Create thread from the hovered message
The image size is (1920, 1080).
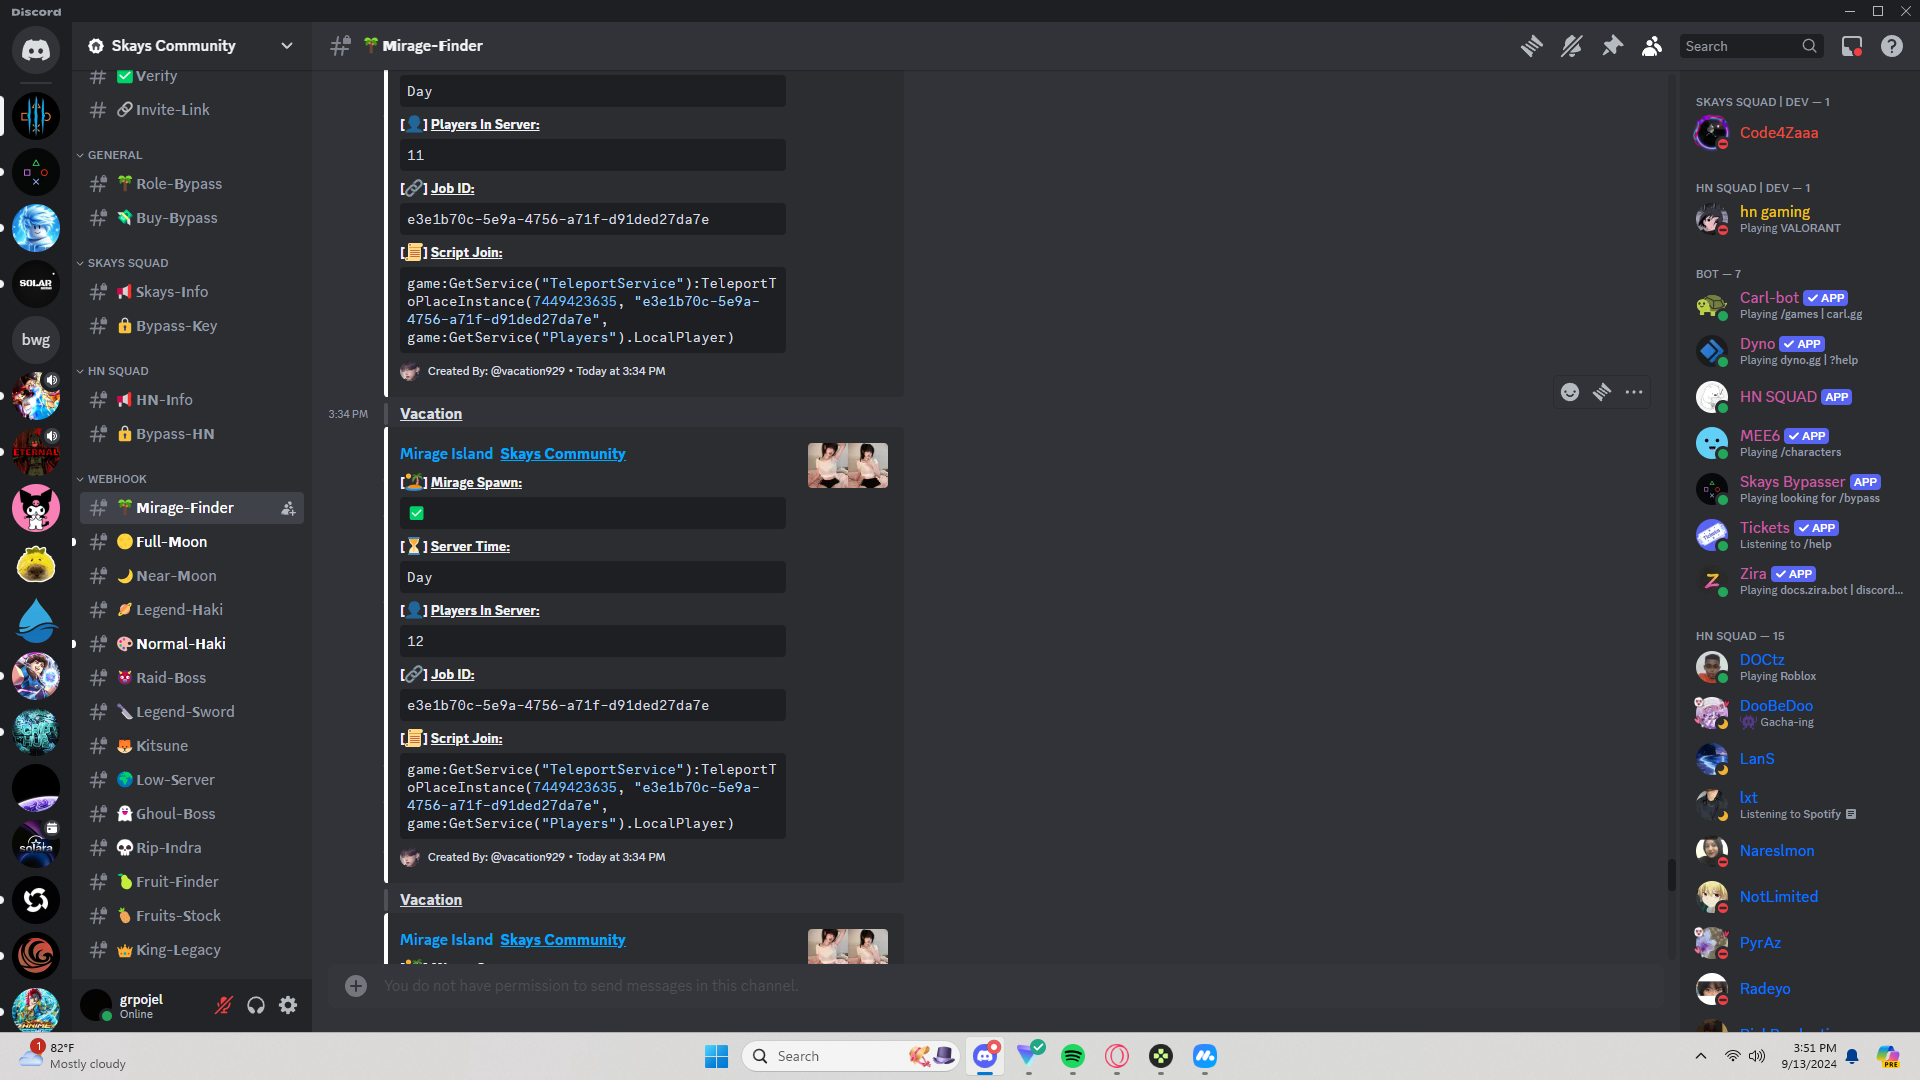point(1602,392)
